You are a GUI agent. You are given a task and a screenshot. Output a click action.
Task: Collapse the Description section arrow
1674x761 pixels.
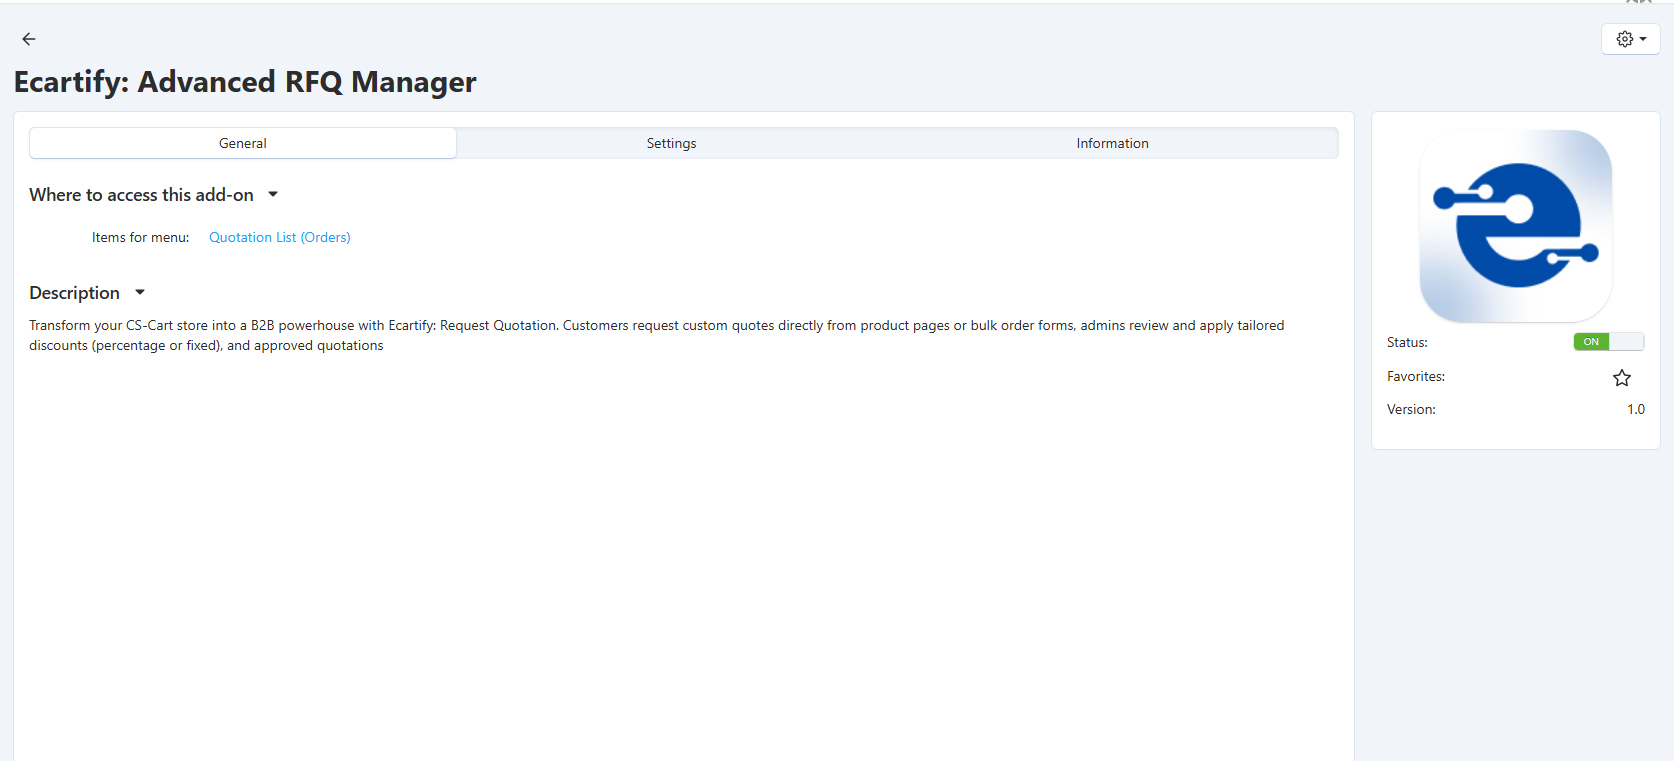pyautogui.click(x=140, y=293)
